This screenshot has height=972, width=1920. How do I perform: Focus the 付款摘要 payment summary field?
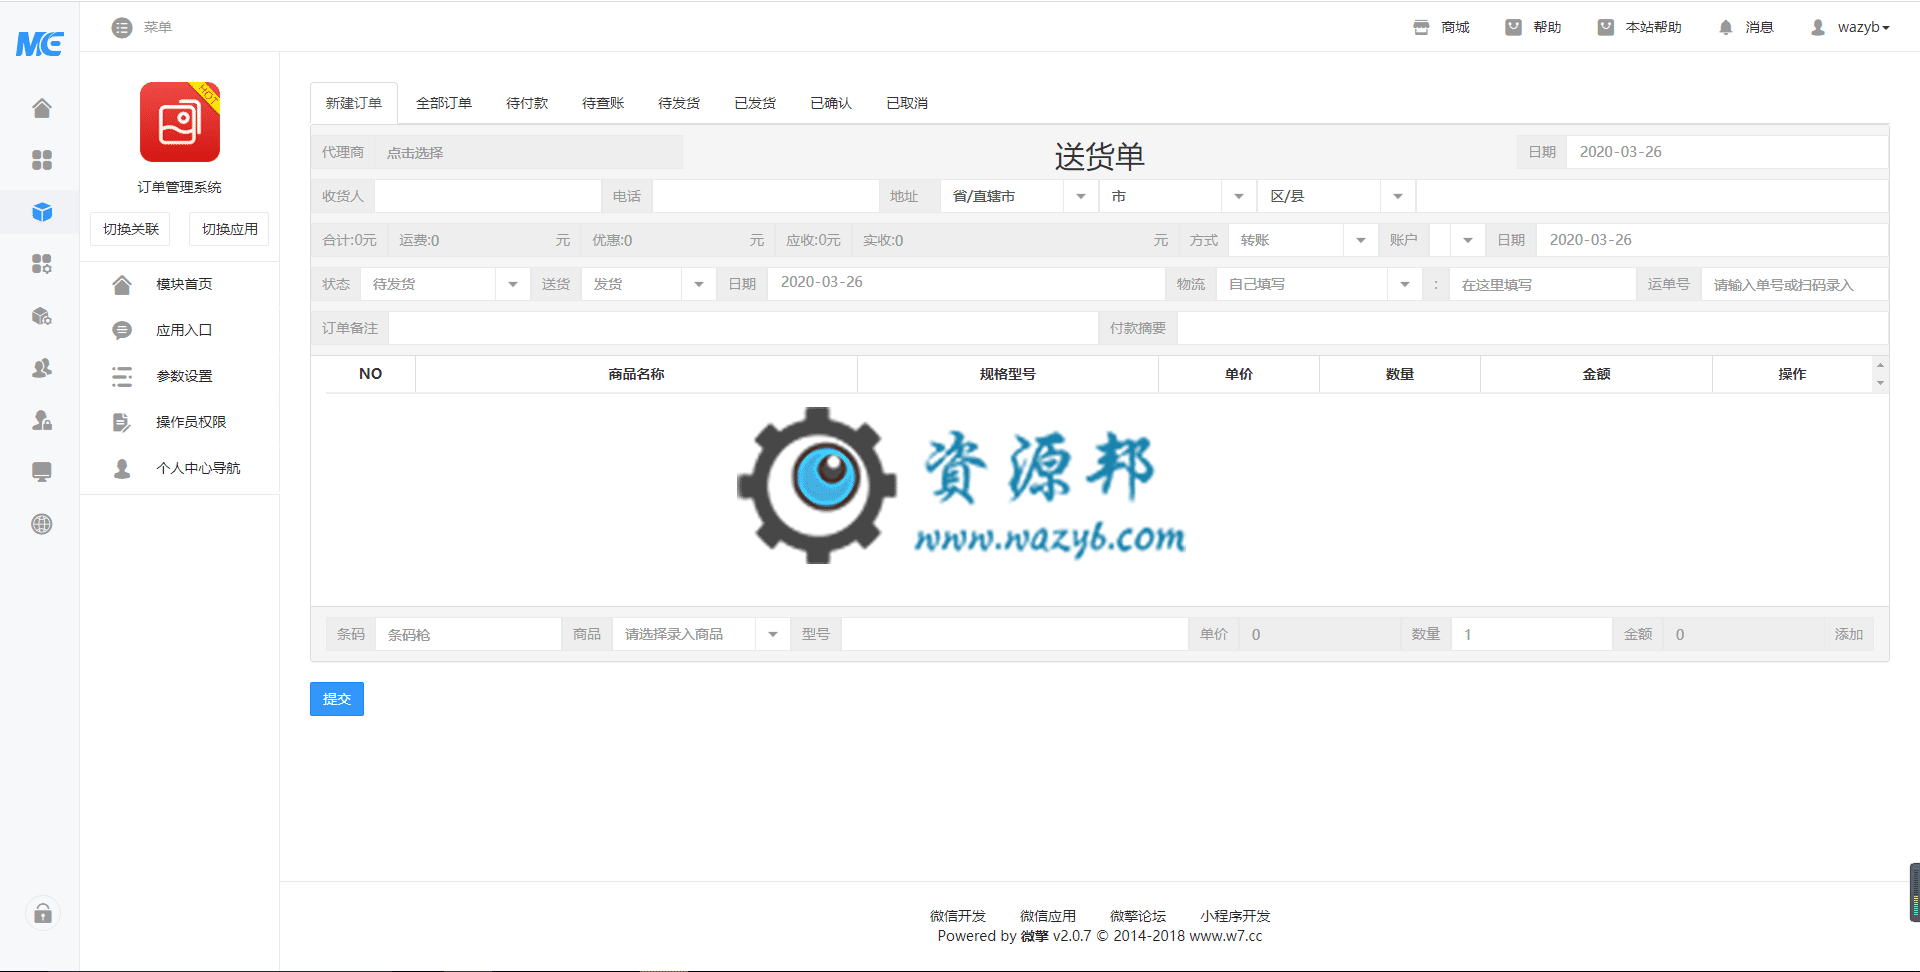[1532, 329]
